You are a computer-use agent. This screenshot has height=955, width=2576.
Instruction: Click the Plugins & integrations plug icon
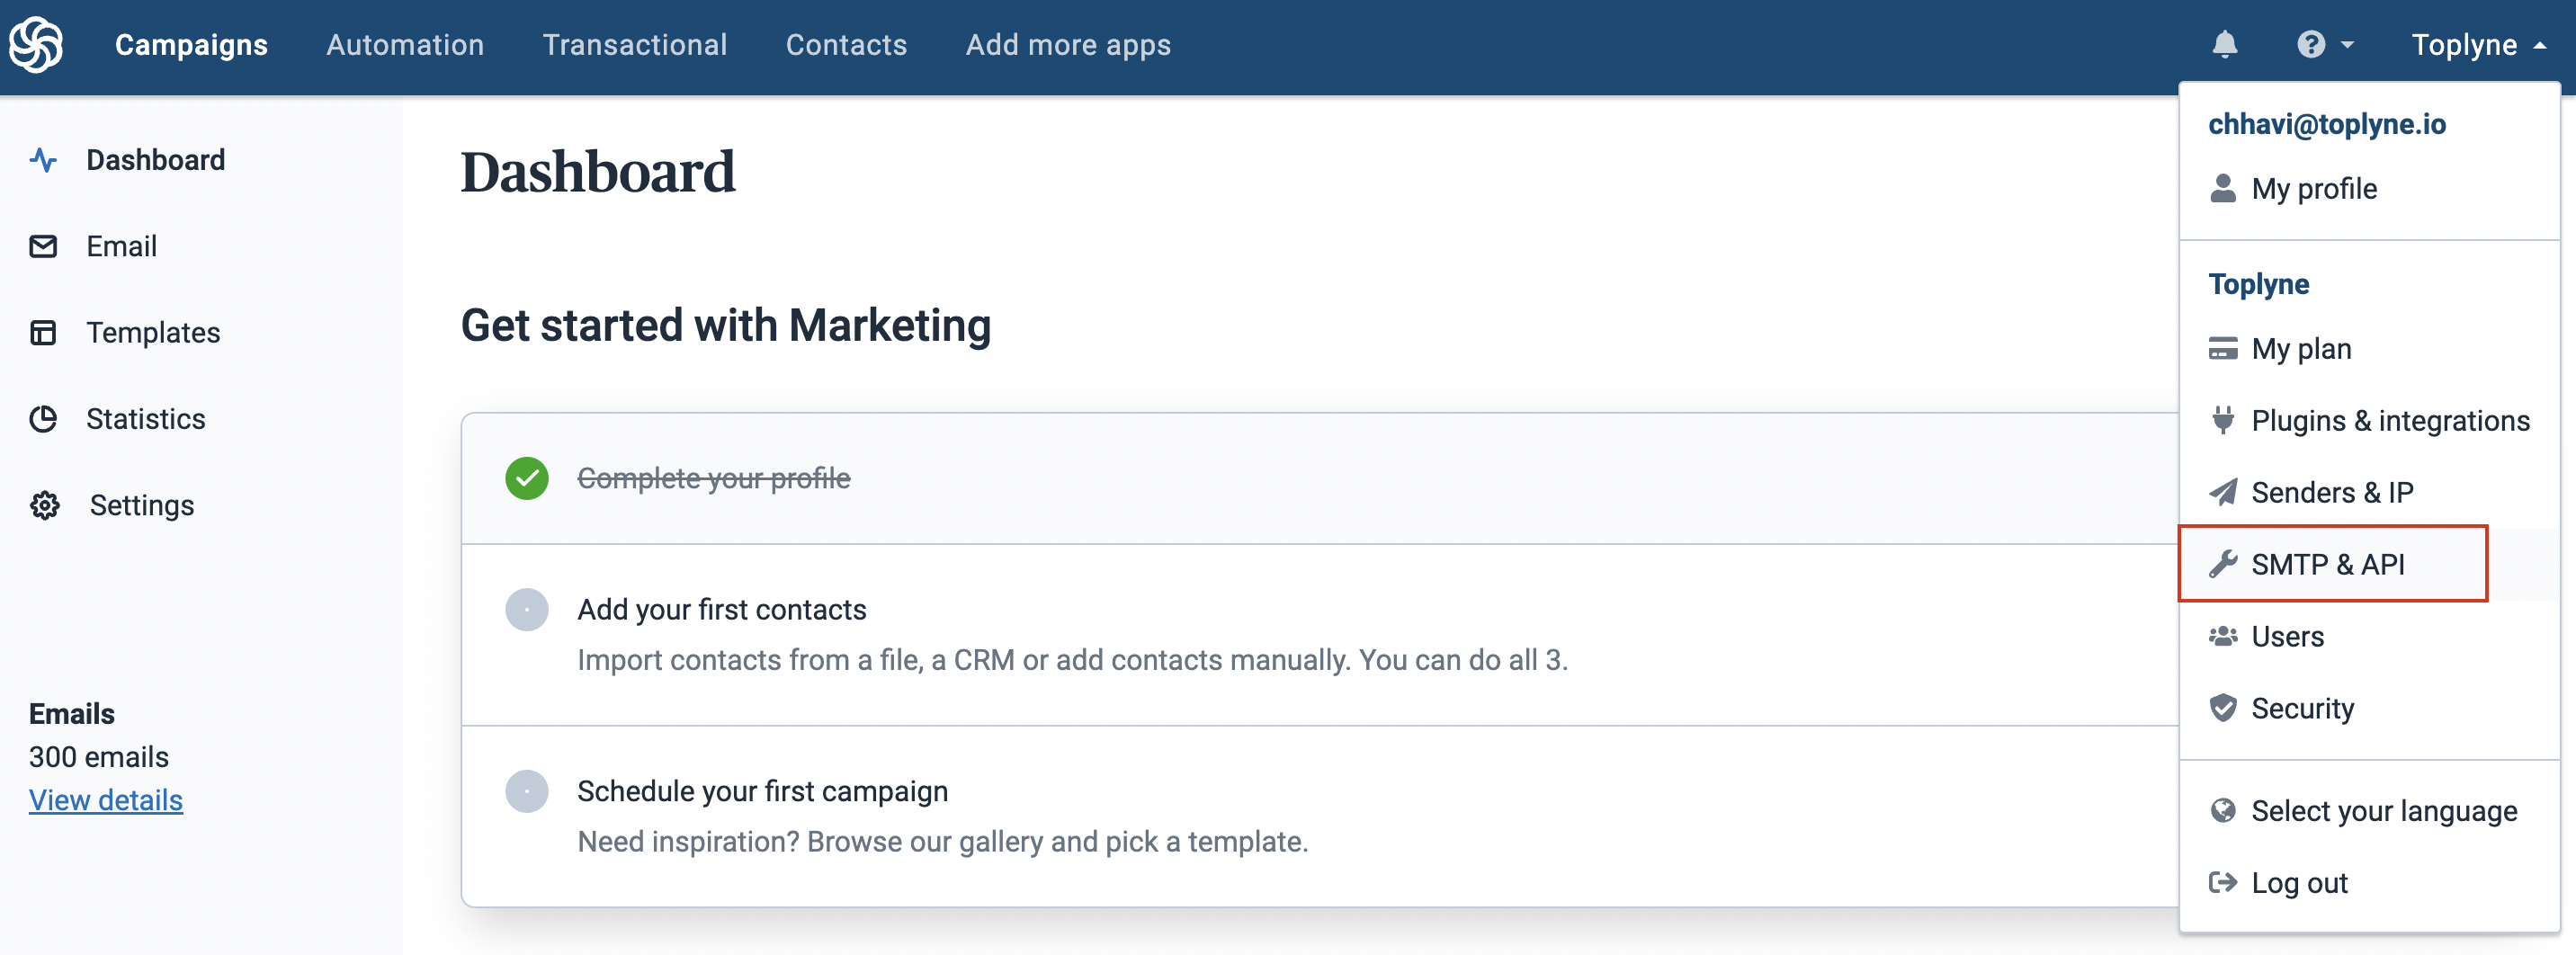click(2222, 420)
